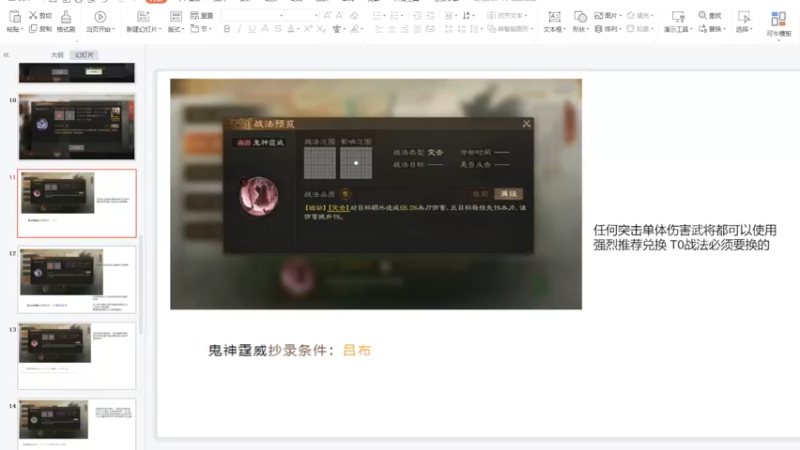Decrease font size with A- icon
800x450 pixels.
coord(340,15)
